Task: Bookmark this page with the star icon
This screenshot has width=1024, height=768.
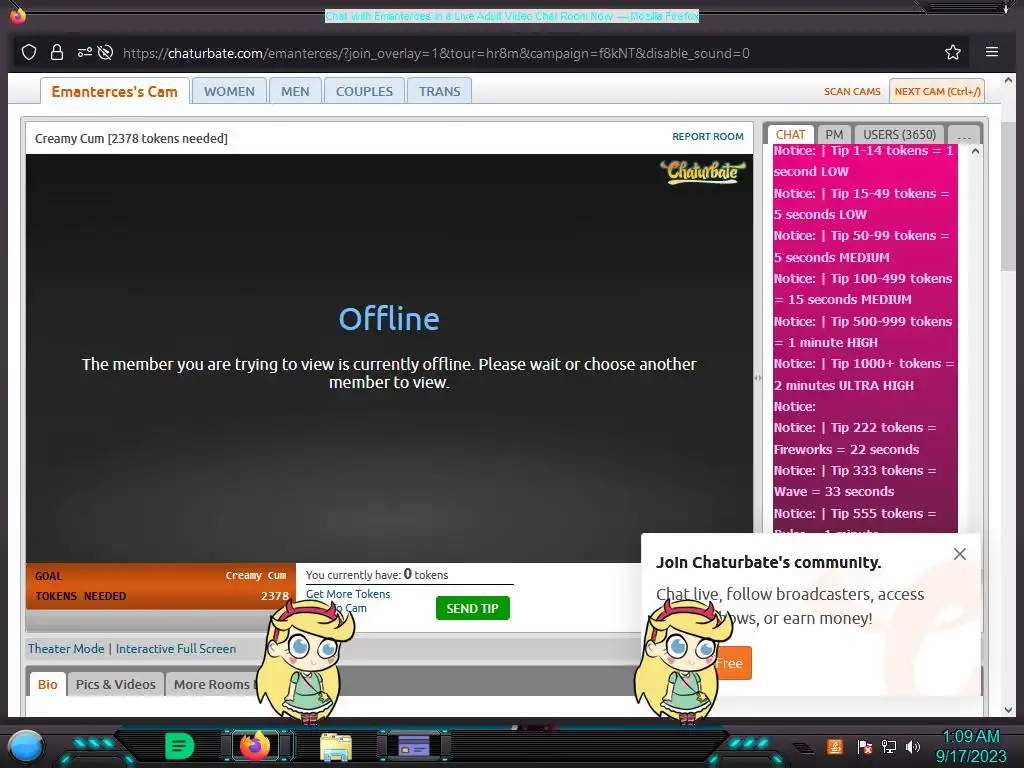Action: pyautogui.click(x=953, y=52)
